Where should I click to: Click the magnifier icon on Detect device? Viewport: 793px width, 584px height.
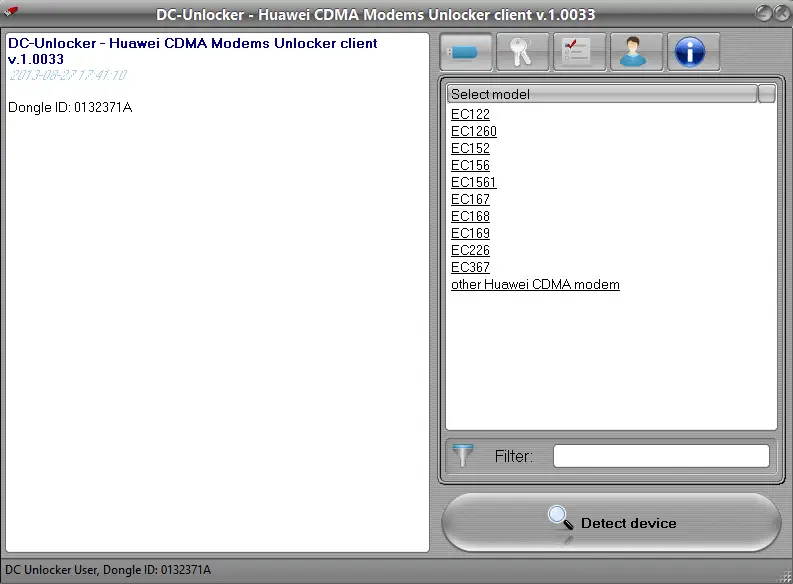(560, 517)
